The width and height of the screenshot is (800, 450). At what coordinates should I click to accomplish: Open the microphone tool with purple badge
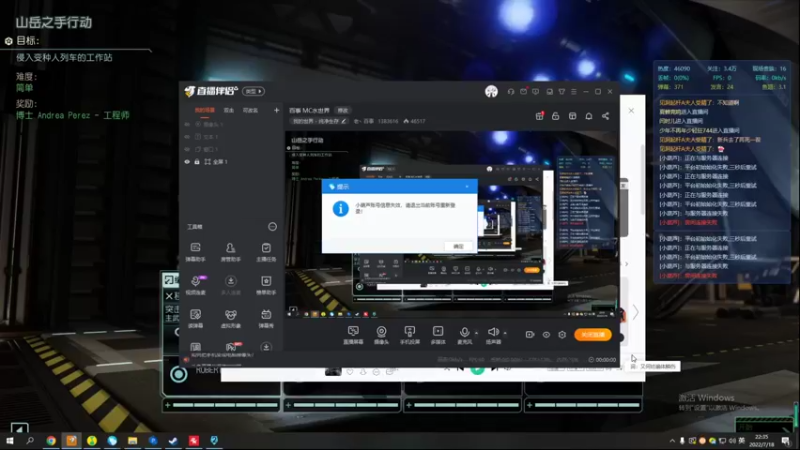[195, 285]
